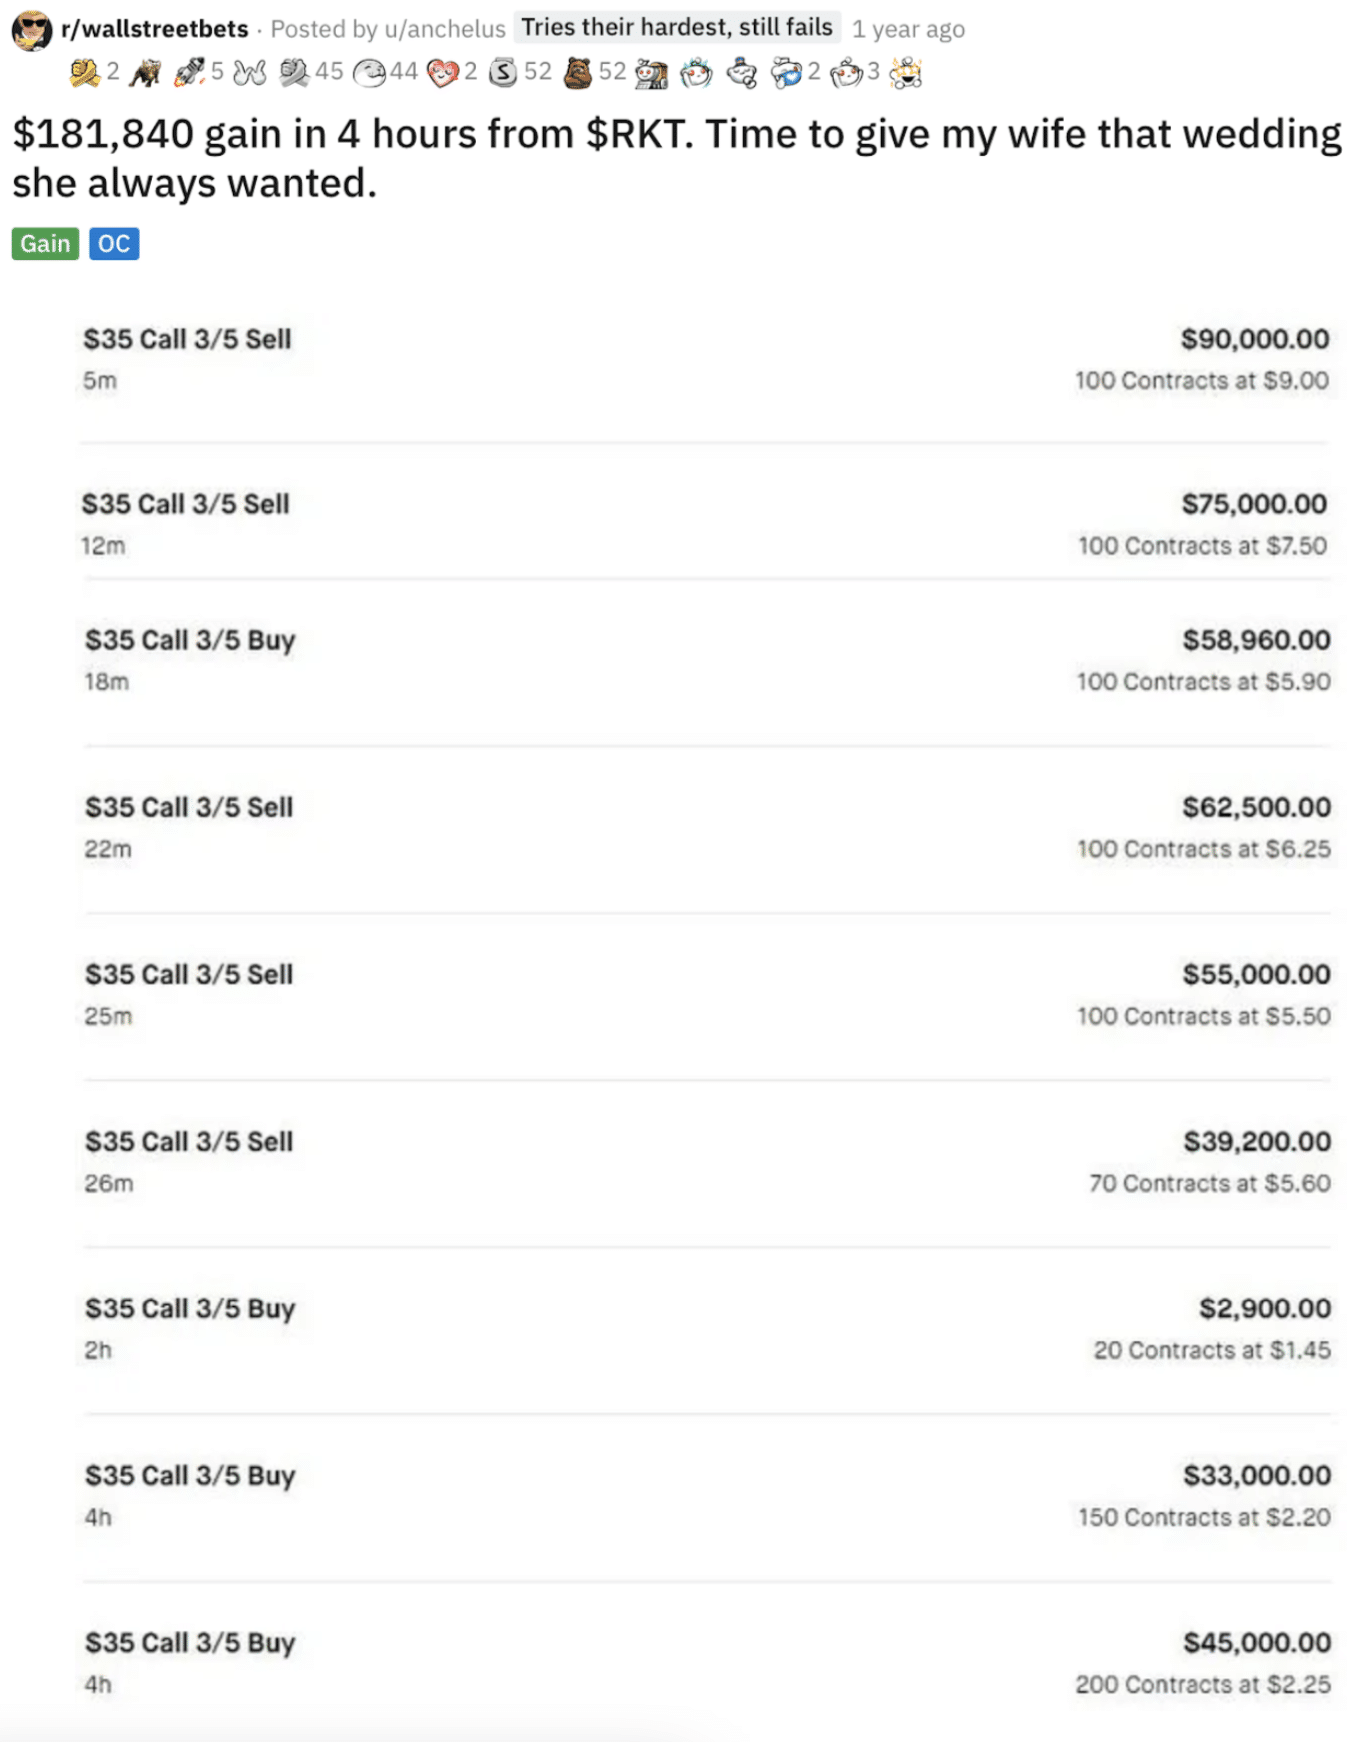Open the post title about $RKT gain
Screen dimensions: 1368x1742
click(x=677, y=158)
